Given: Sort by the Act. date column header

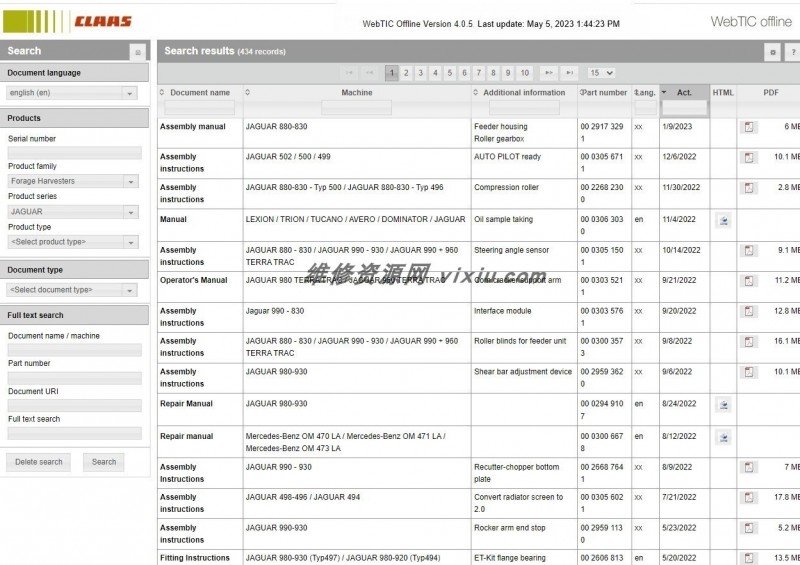Looking at the screenshot, I should 684,93.
